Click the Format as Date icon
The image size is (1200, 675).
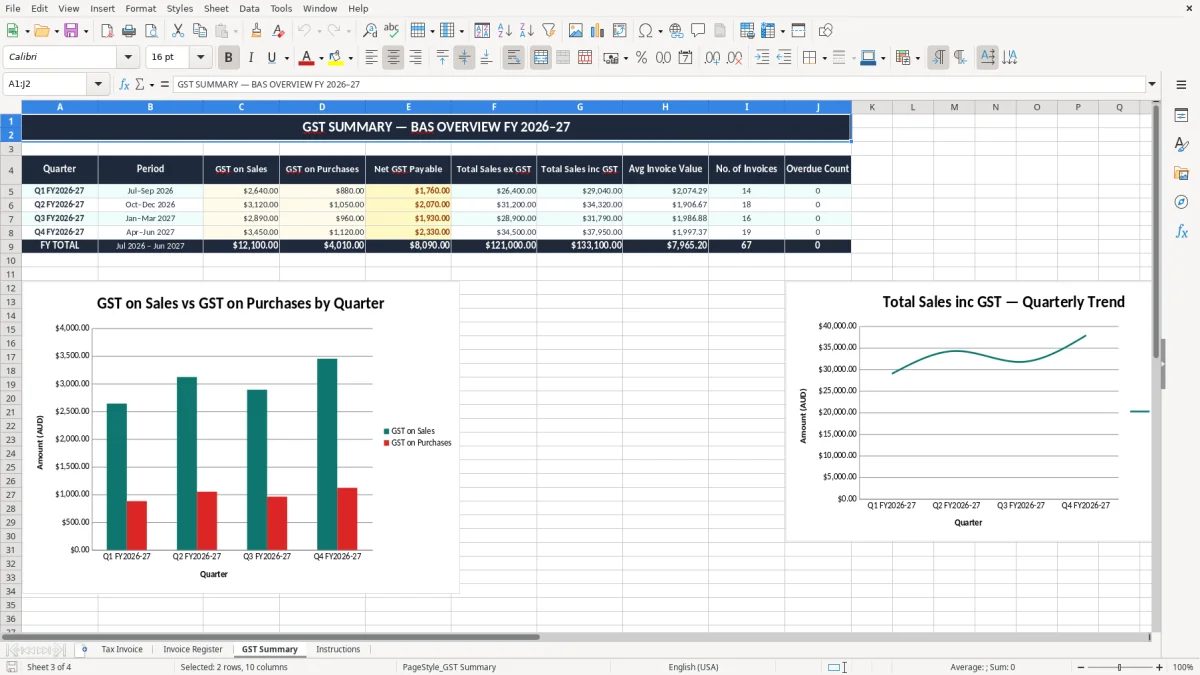click(686, 58)
